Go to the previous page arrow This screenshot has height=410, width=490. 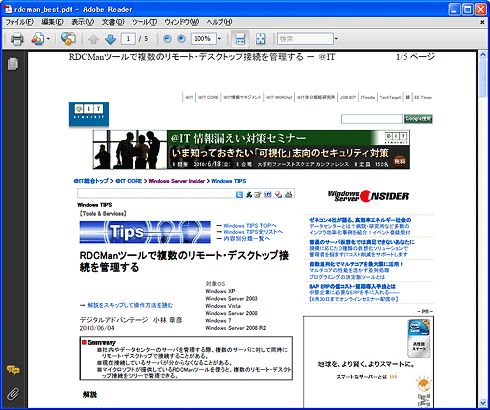point(93,39)
